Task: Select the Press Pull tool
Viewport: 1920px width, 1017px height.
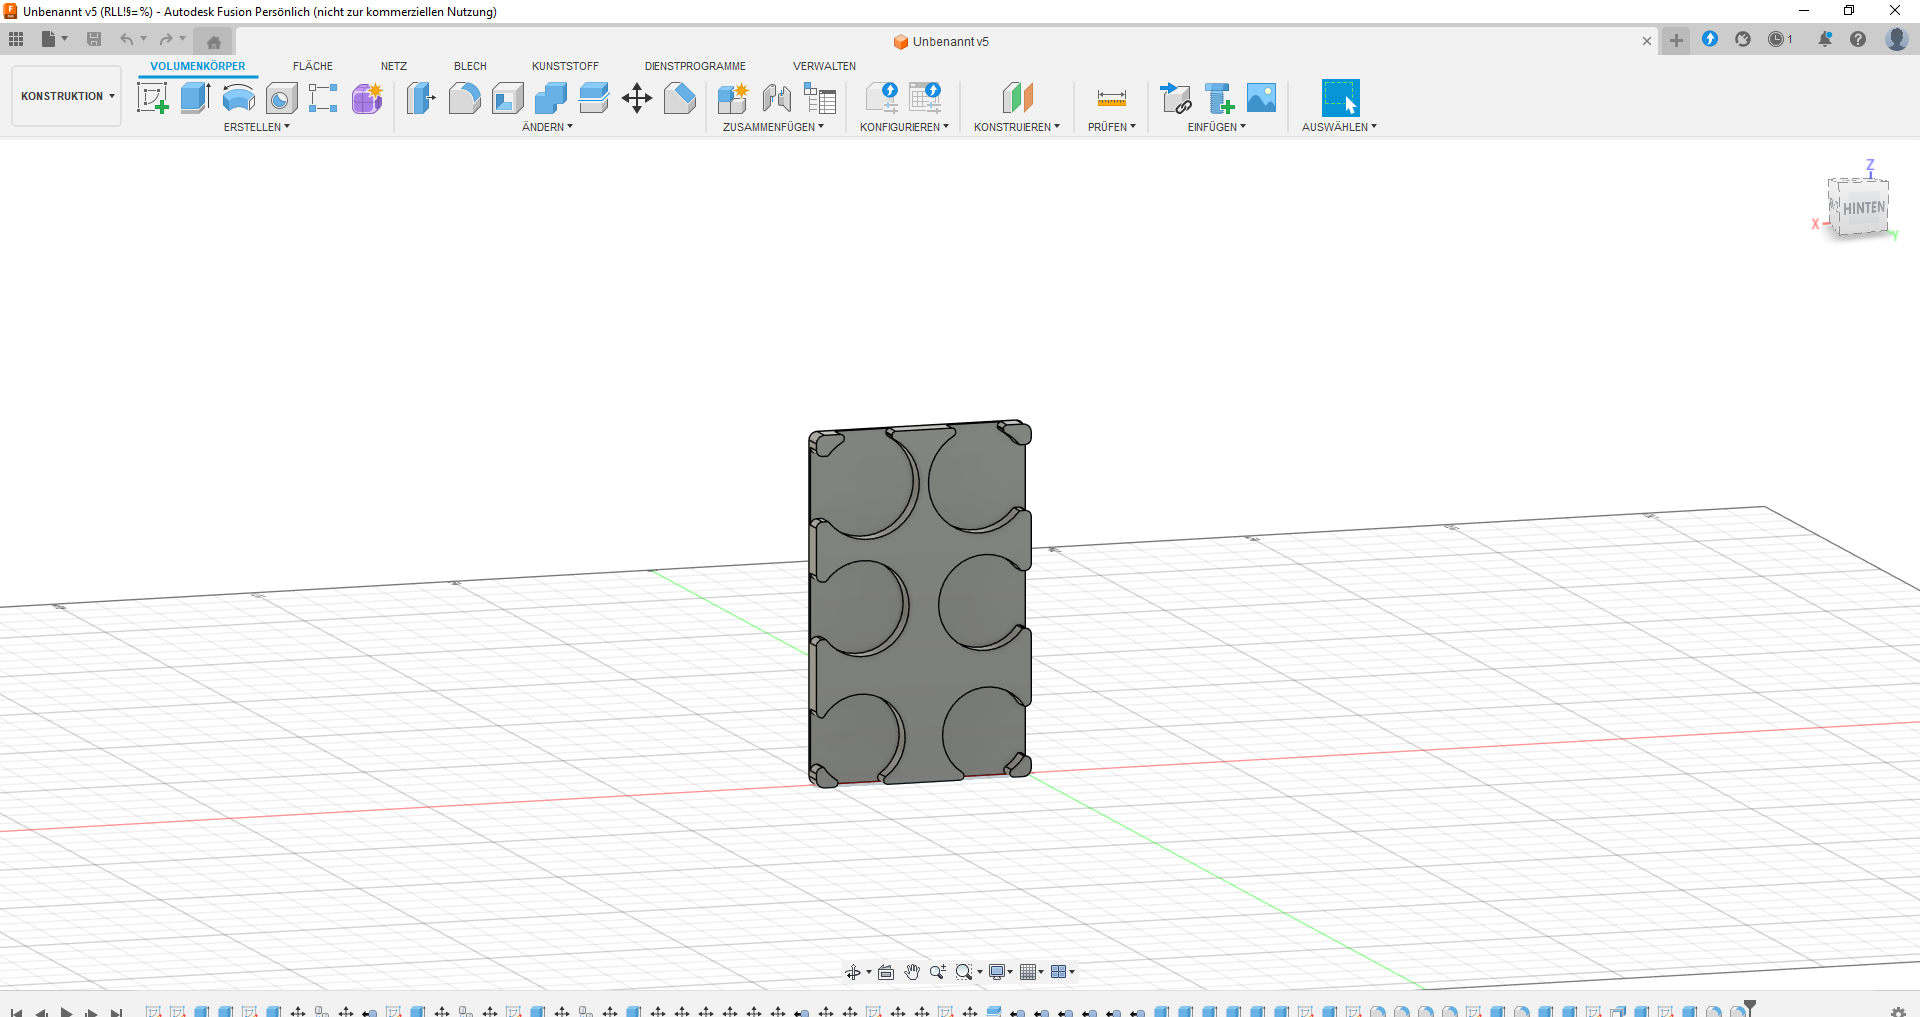Action: (421, 98)
